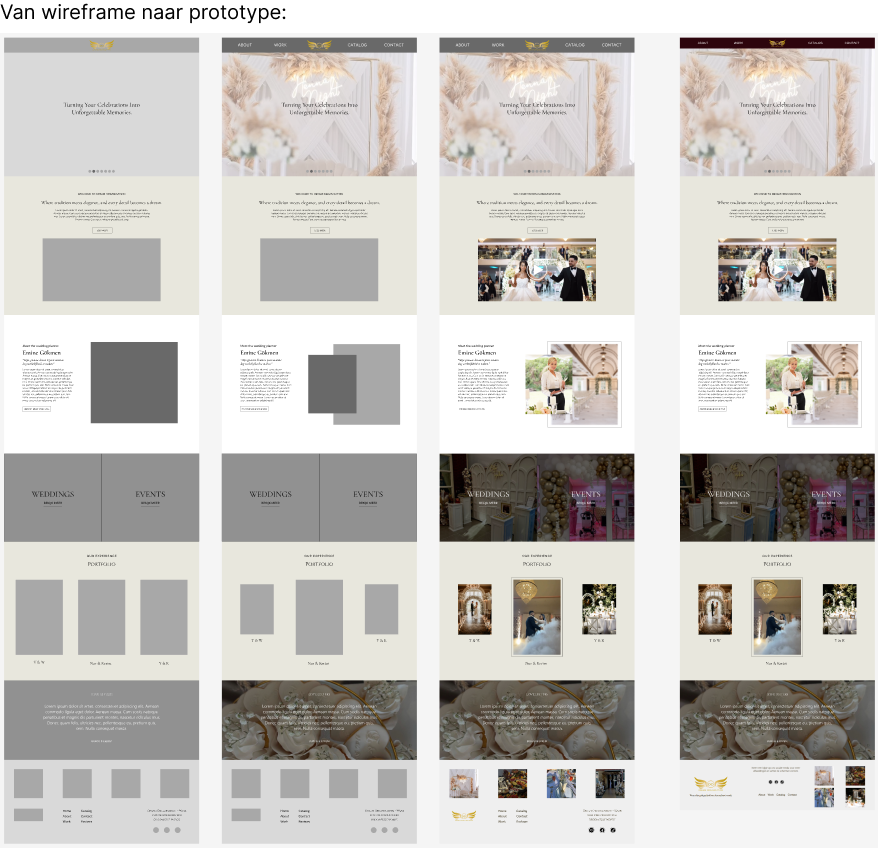Click the button below Emine Gökmen bio, rightmost mockup

click(712, 409)
